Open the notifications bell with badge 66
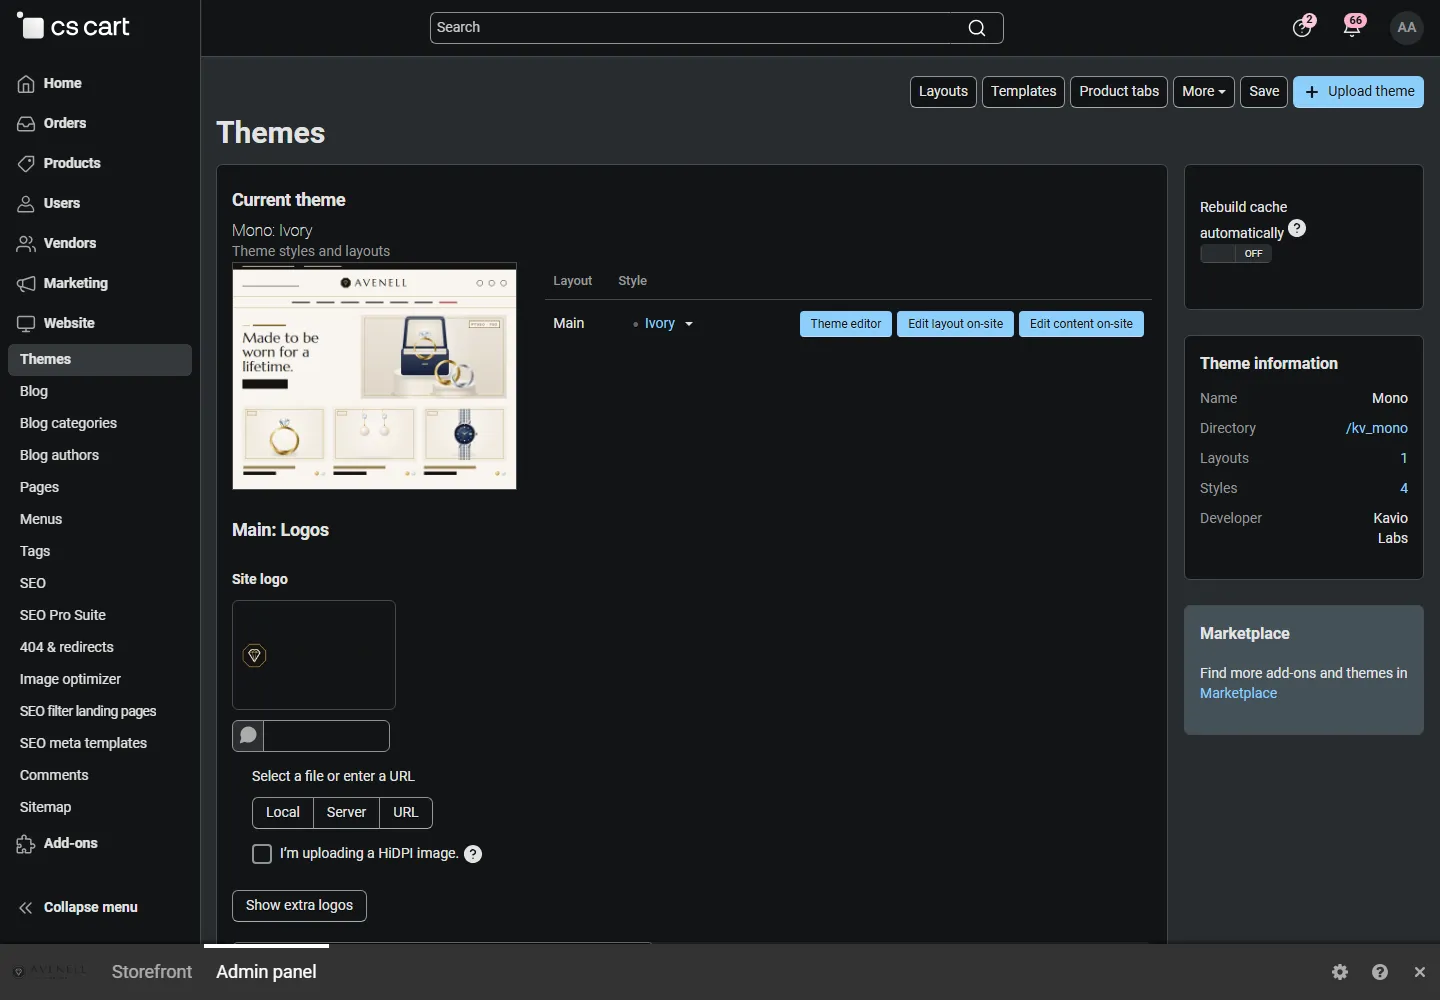Image resolution: width=1440 pixels, height=1000 pixels. tap(1353, 27)
